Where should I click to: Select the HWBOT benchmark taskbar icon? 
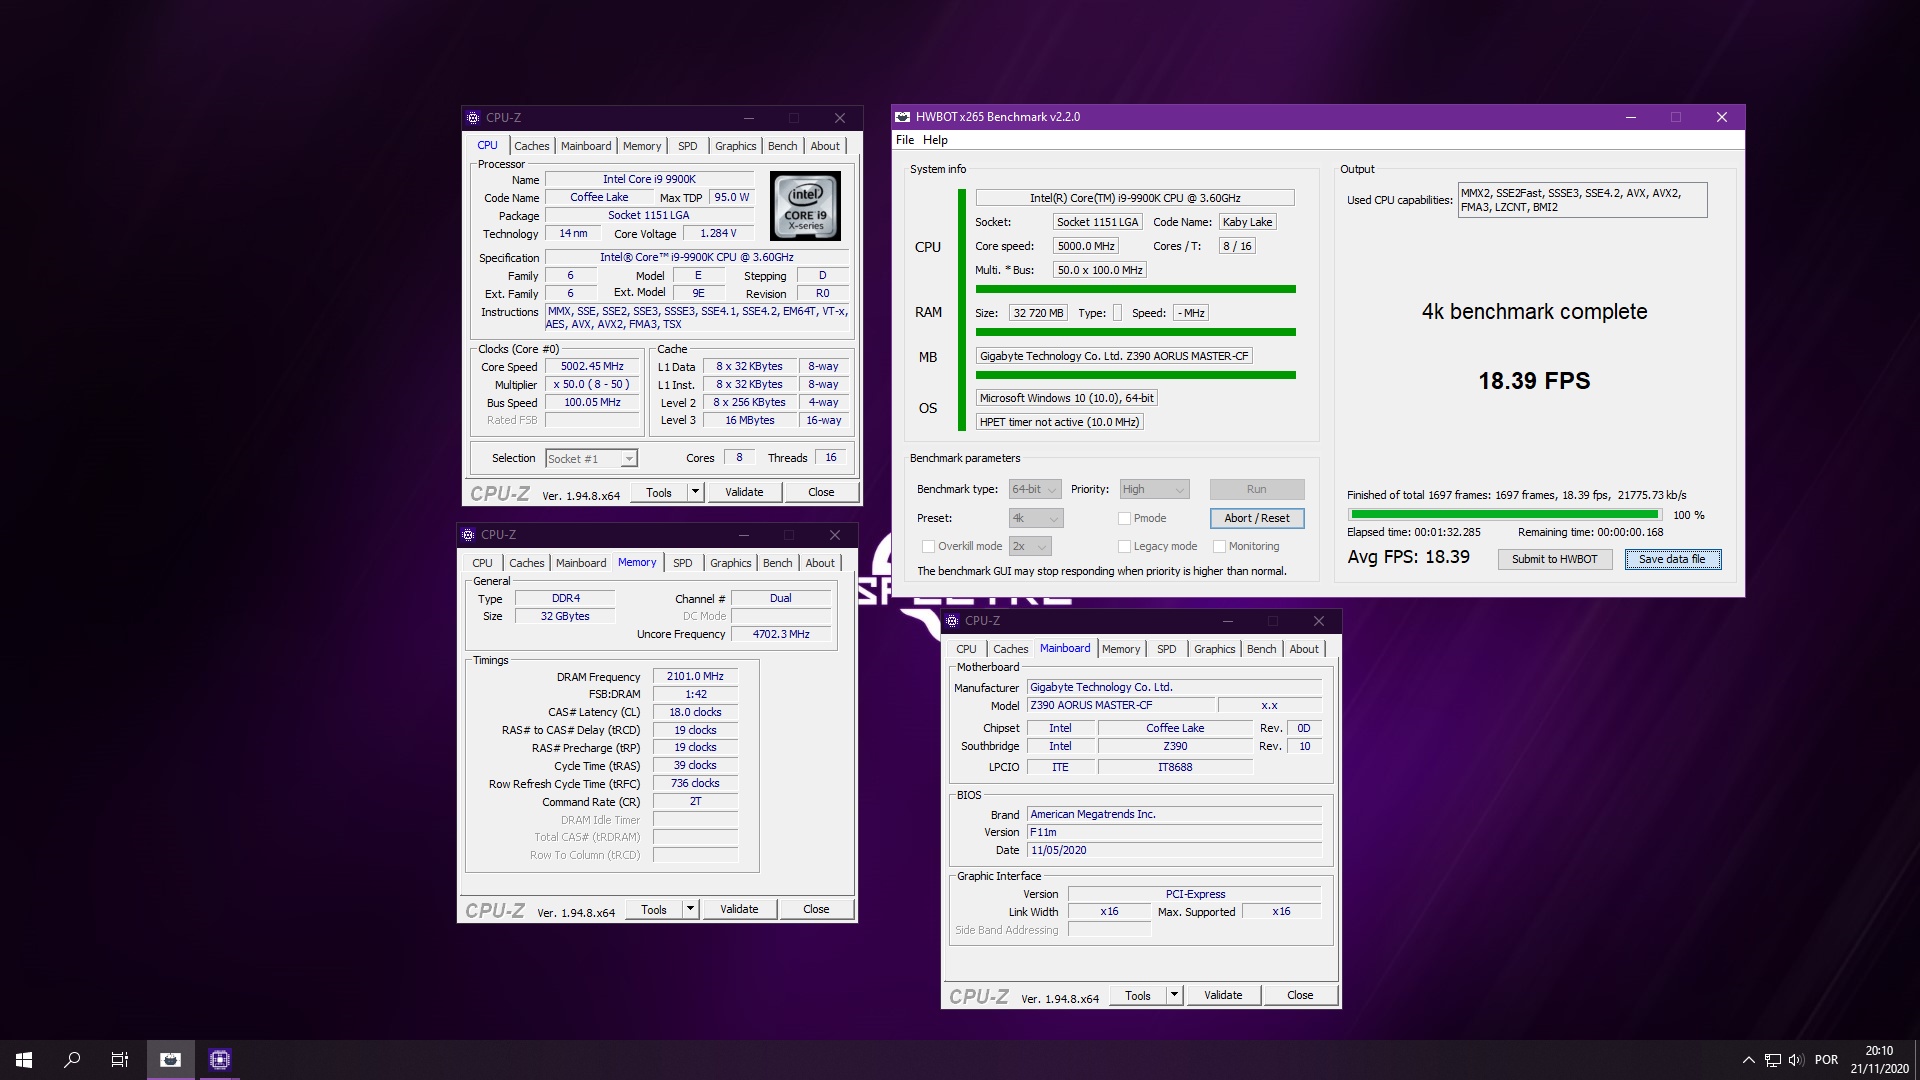(x=171, y=1060)
